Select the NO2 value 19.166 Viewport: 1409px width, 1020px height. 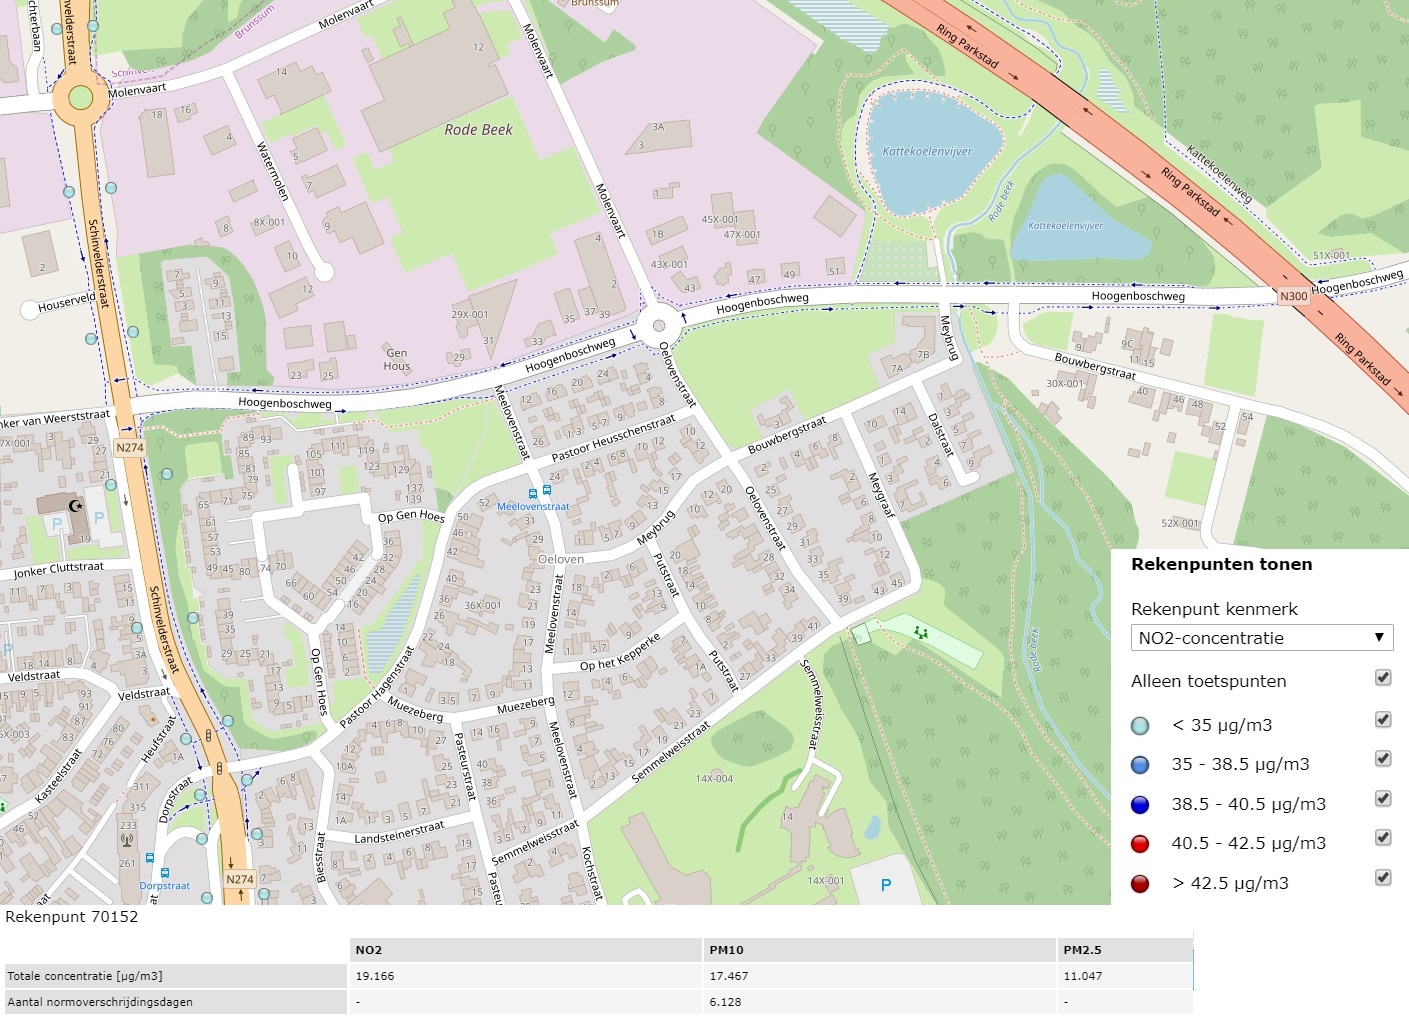point(376,976)
